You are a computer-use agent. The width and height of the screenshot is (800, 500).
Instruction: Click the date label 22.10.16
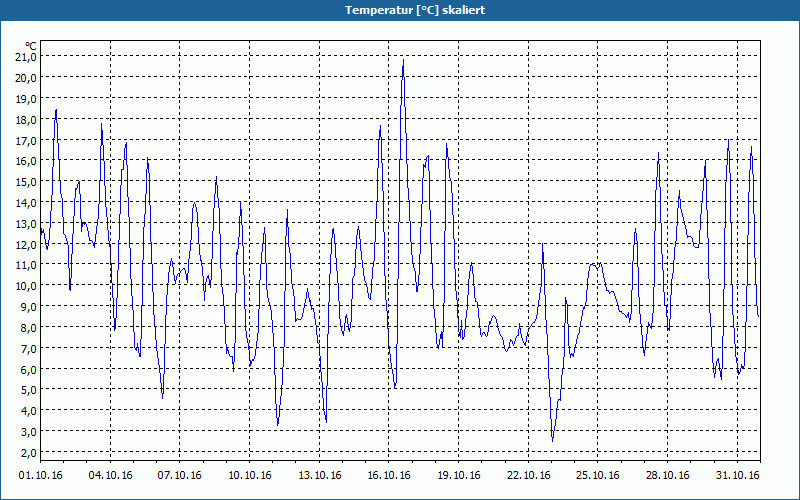[x=529, y=476]
